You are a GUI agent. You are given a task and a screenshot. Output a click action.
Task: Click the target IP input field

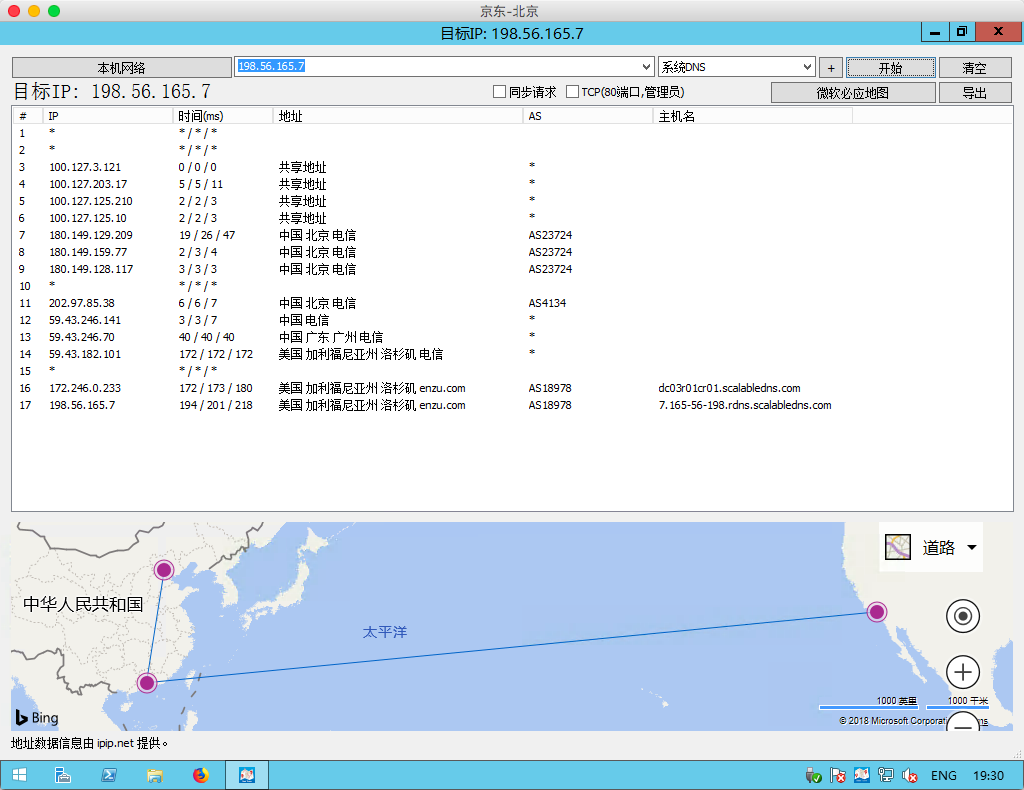436,67
